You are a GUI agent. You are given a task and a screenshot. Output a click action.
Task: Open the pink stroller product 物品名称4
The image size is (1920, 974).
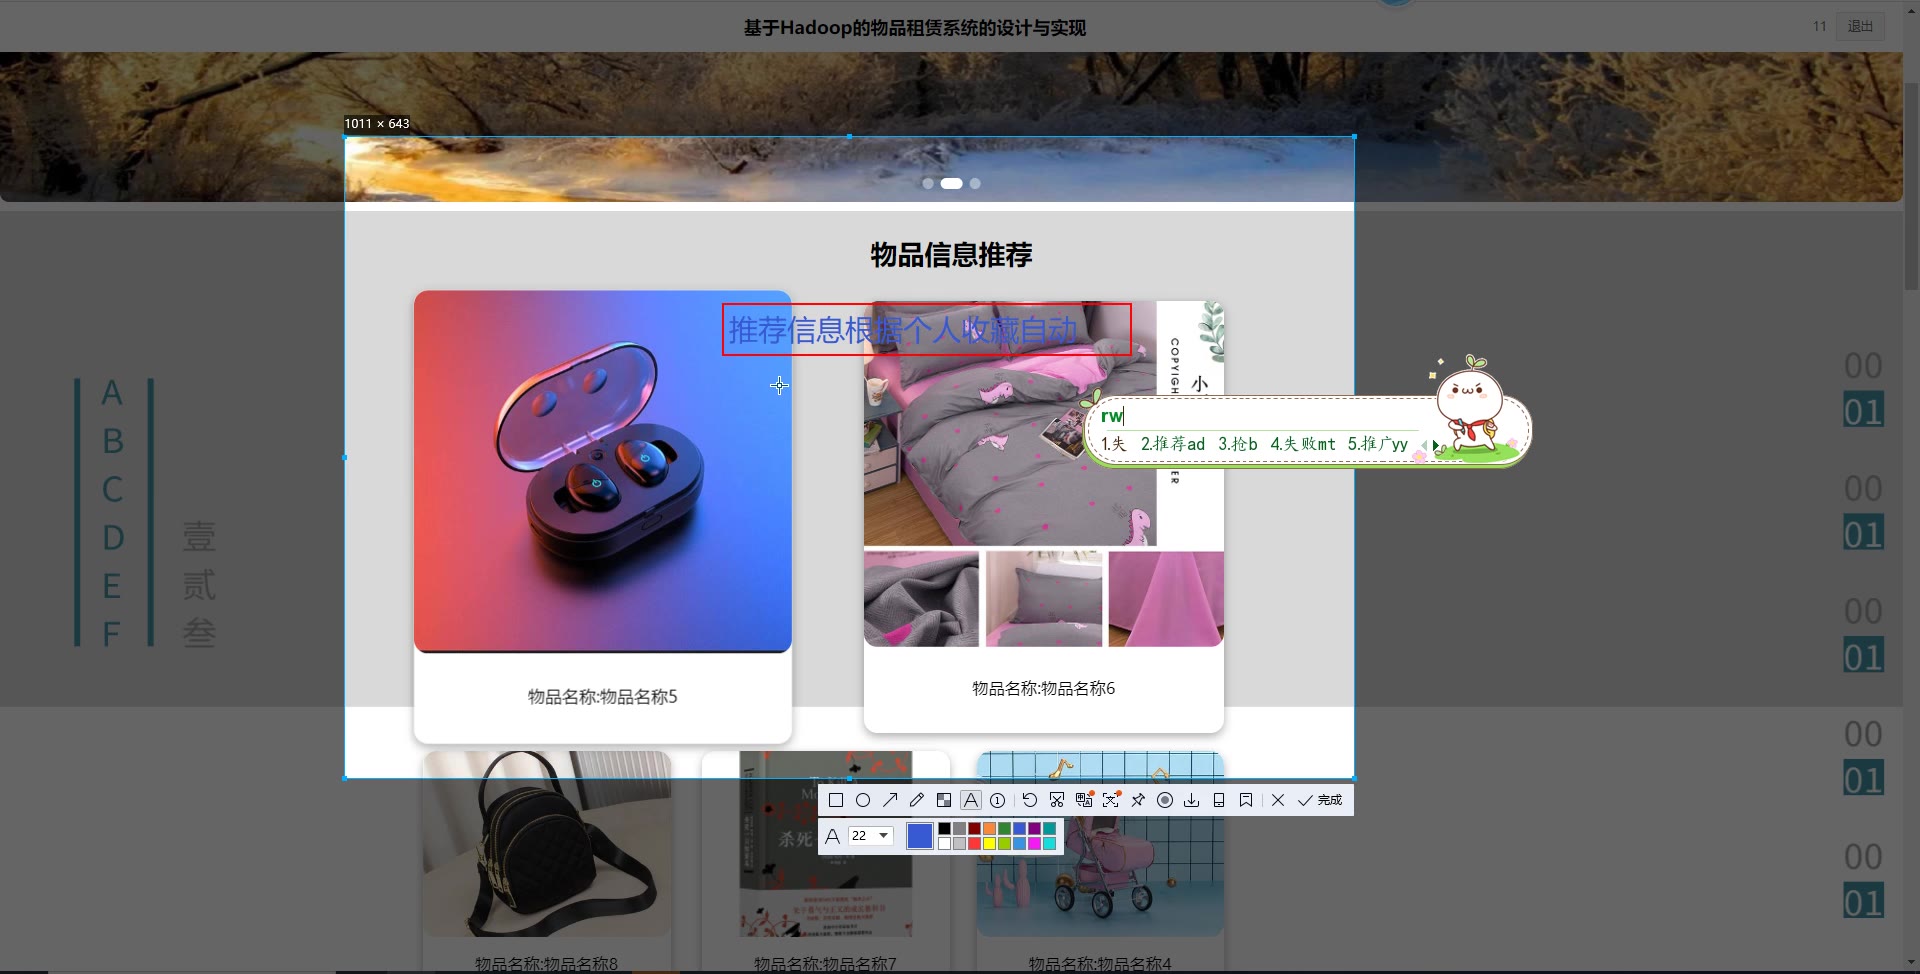click(x=1100, y=844)
